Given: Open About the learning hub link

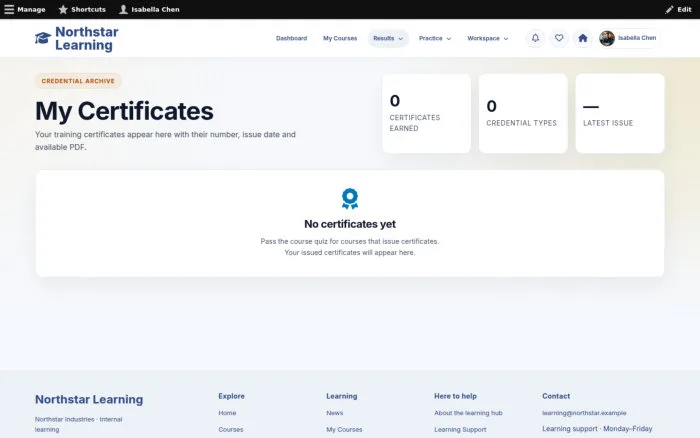Looking at the screenshot, I should click(x=468, y=413).
